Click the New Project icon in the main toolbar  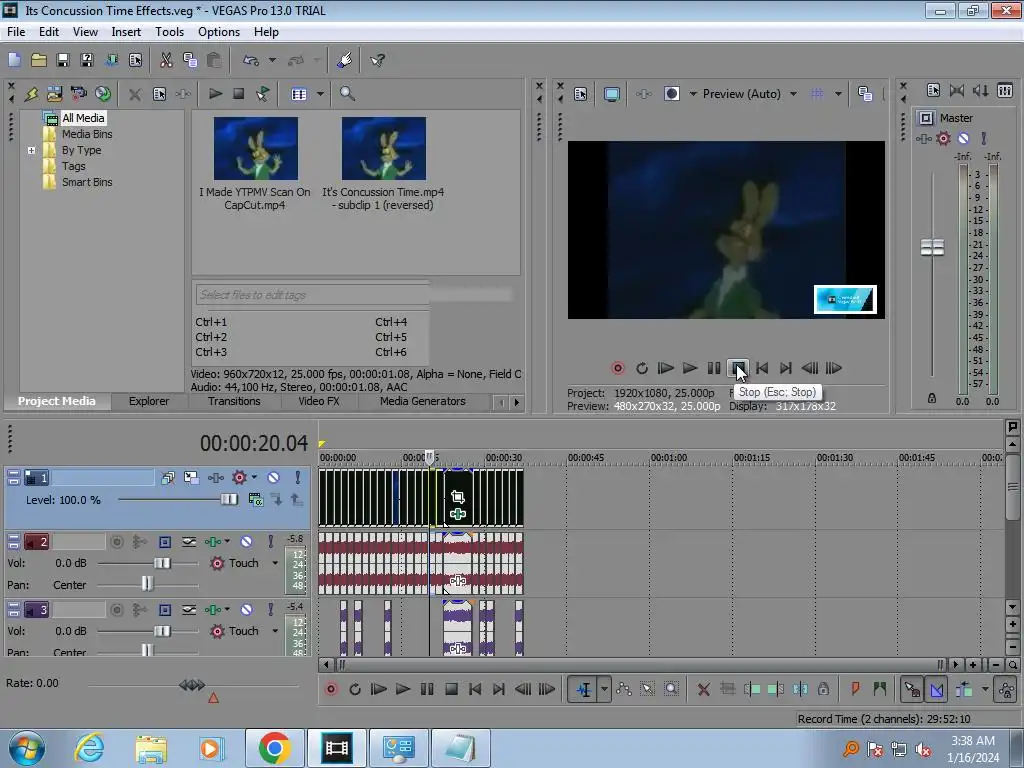click(14, 60)
